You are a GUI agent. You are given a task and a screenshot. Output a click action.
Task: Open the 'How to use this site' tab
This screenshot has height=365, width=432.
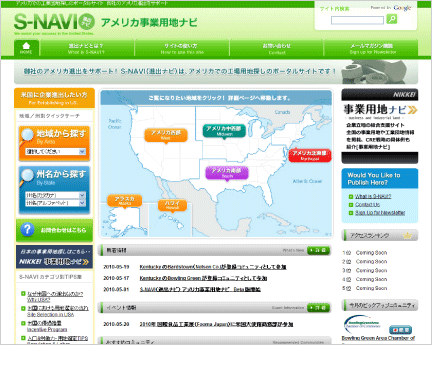tap(182, 48)
